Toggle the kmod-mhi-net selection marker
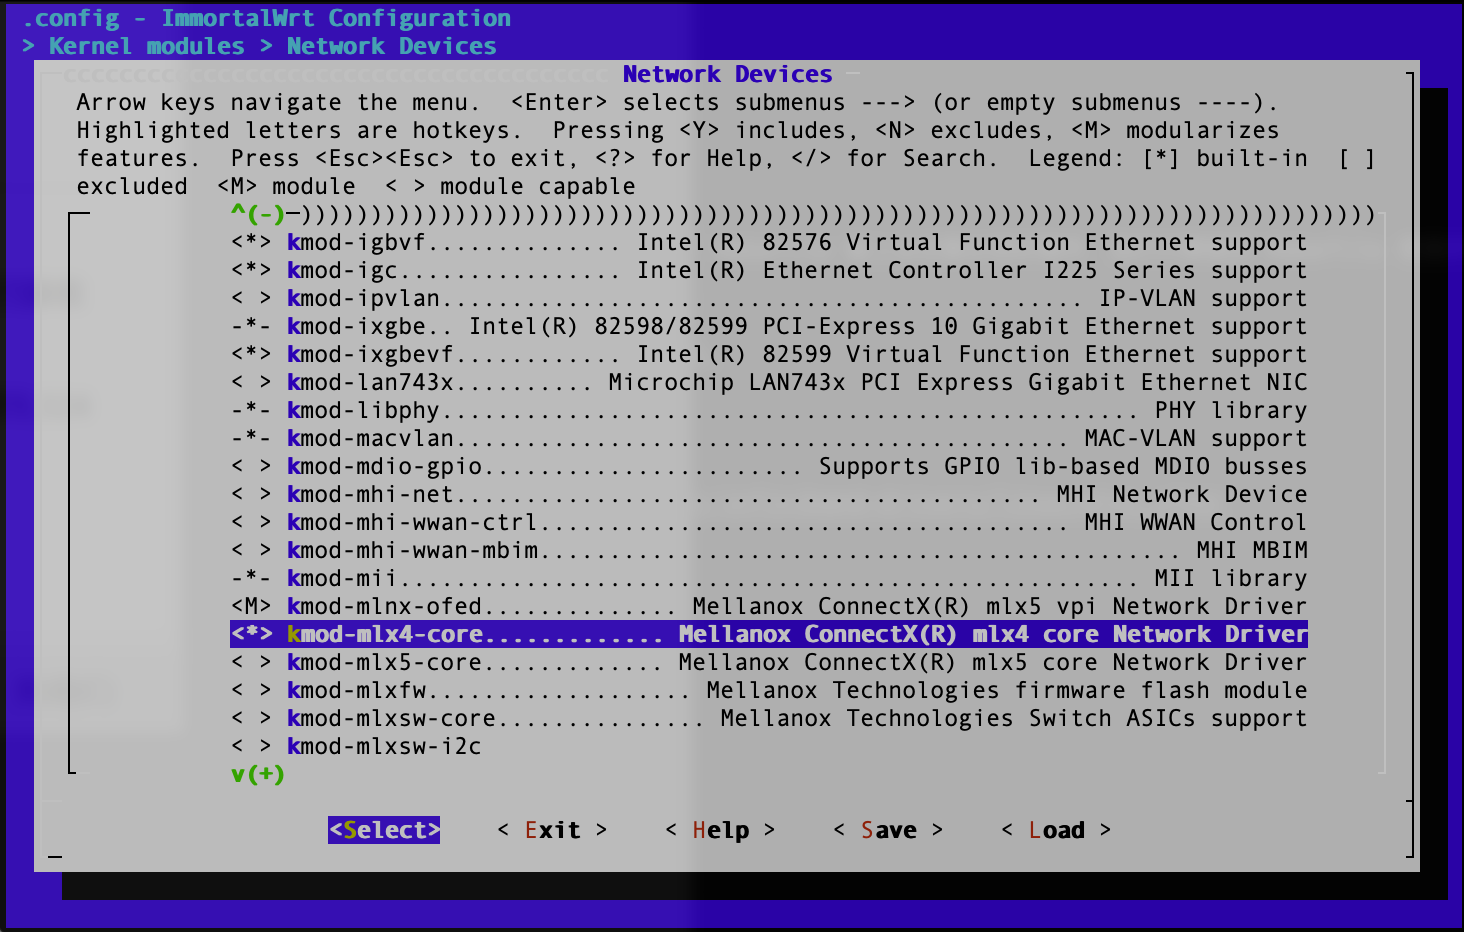The width and height of the screenshot is (1464, 932). (251, 494)
